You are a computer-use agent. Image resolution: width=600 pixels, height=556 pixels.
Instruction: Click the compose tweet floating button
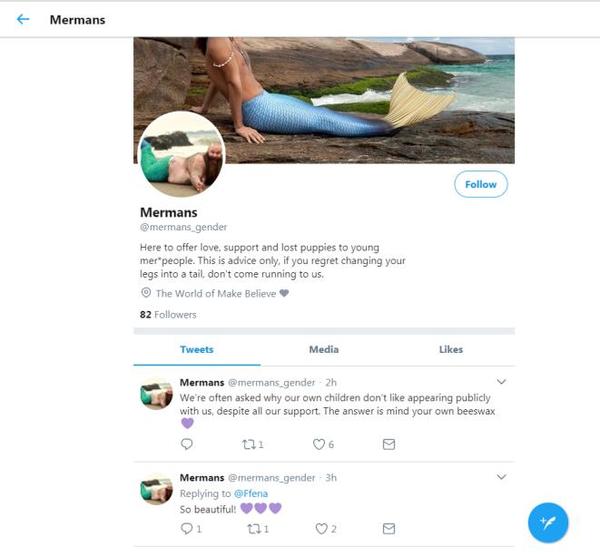pos(548,522)
